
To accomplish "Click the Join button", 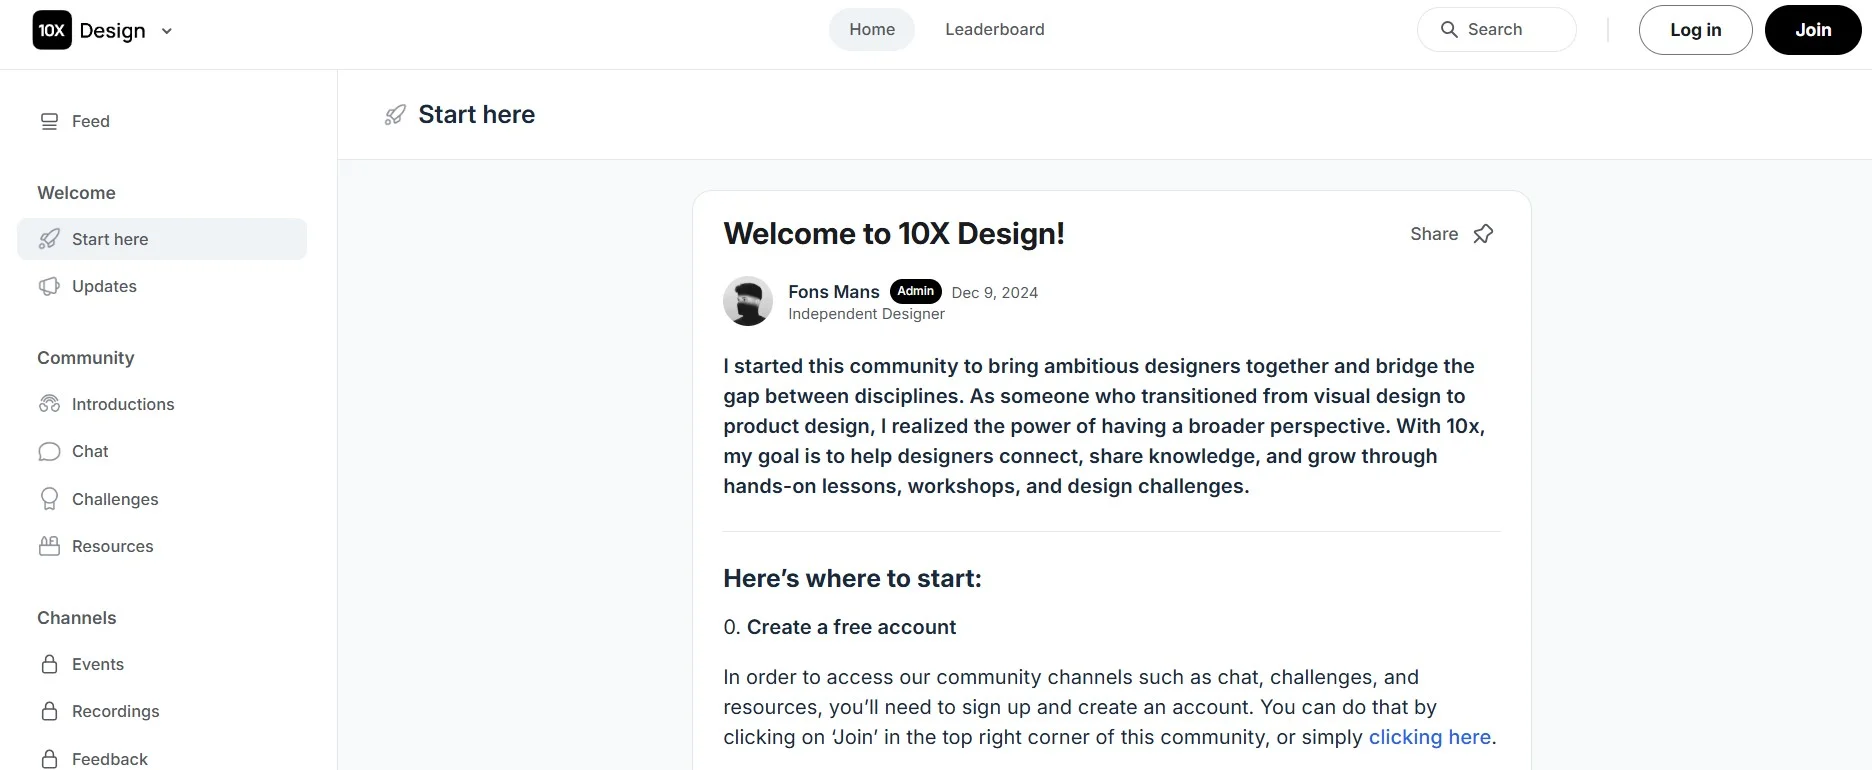I will pos(1813,30).
